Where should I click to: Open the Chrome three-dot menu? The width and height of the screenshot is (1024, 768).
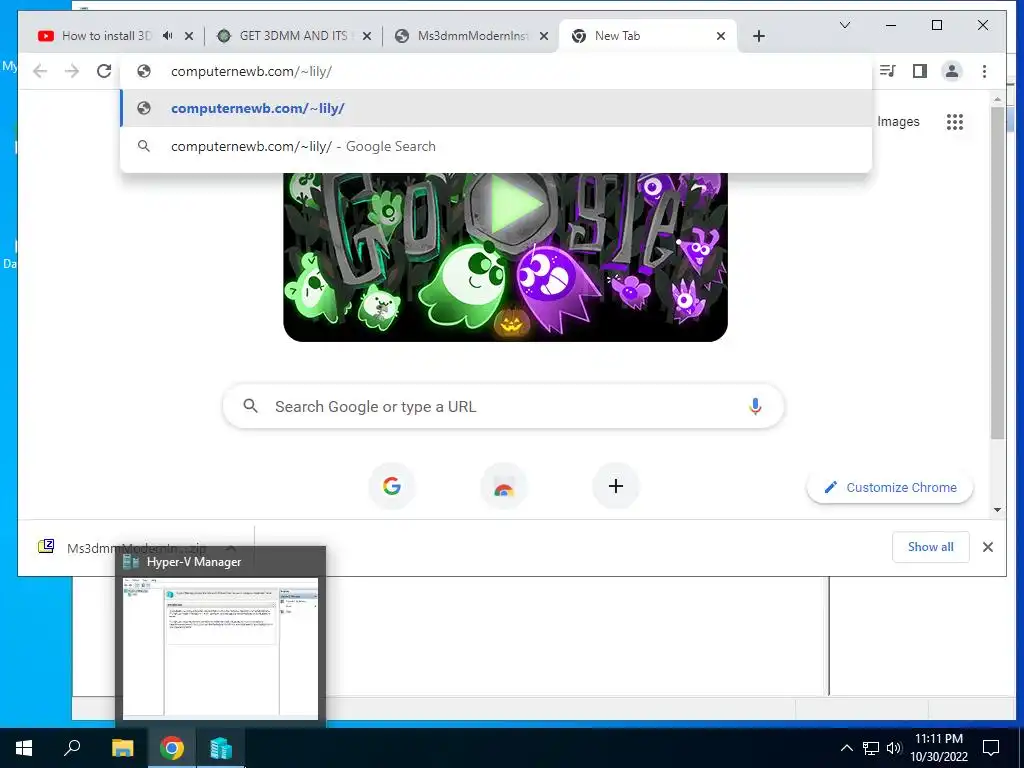pyautogui.click(x=984, y=71)
